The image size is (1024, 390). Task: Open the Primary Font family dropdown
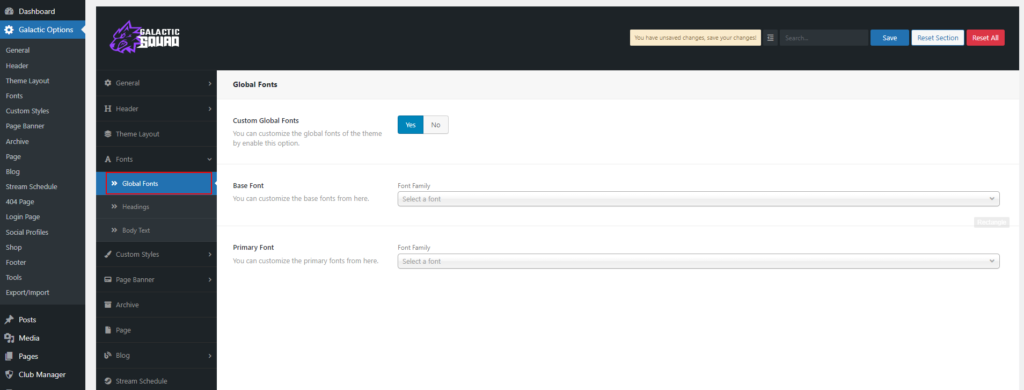click(698, 261)
